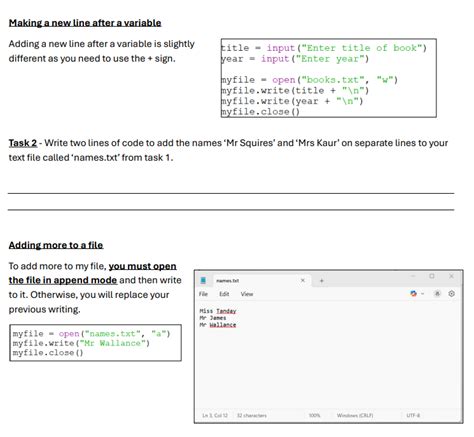Open the Notepad settings gear

(x=451, y=294)
